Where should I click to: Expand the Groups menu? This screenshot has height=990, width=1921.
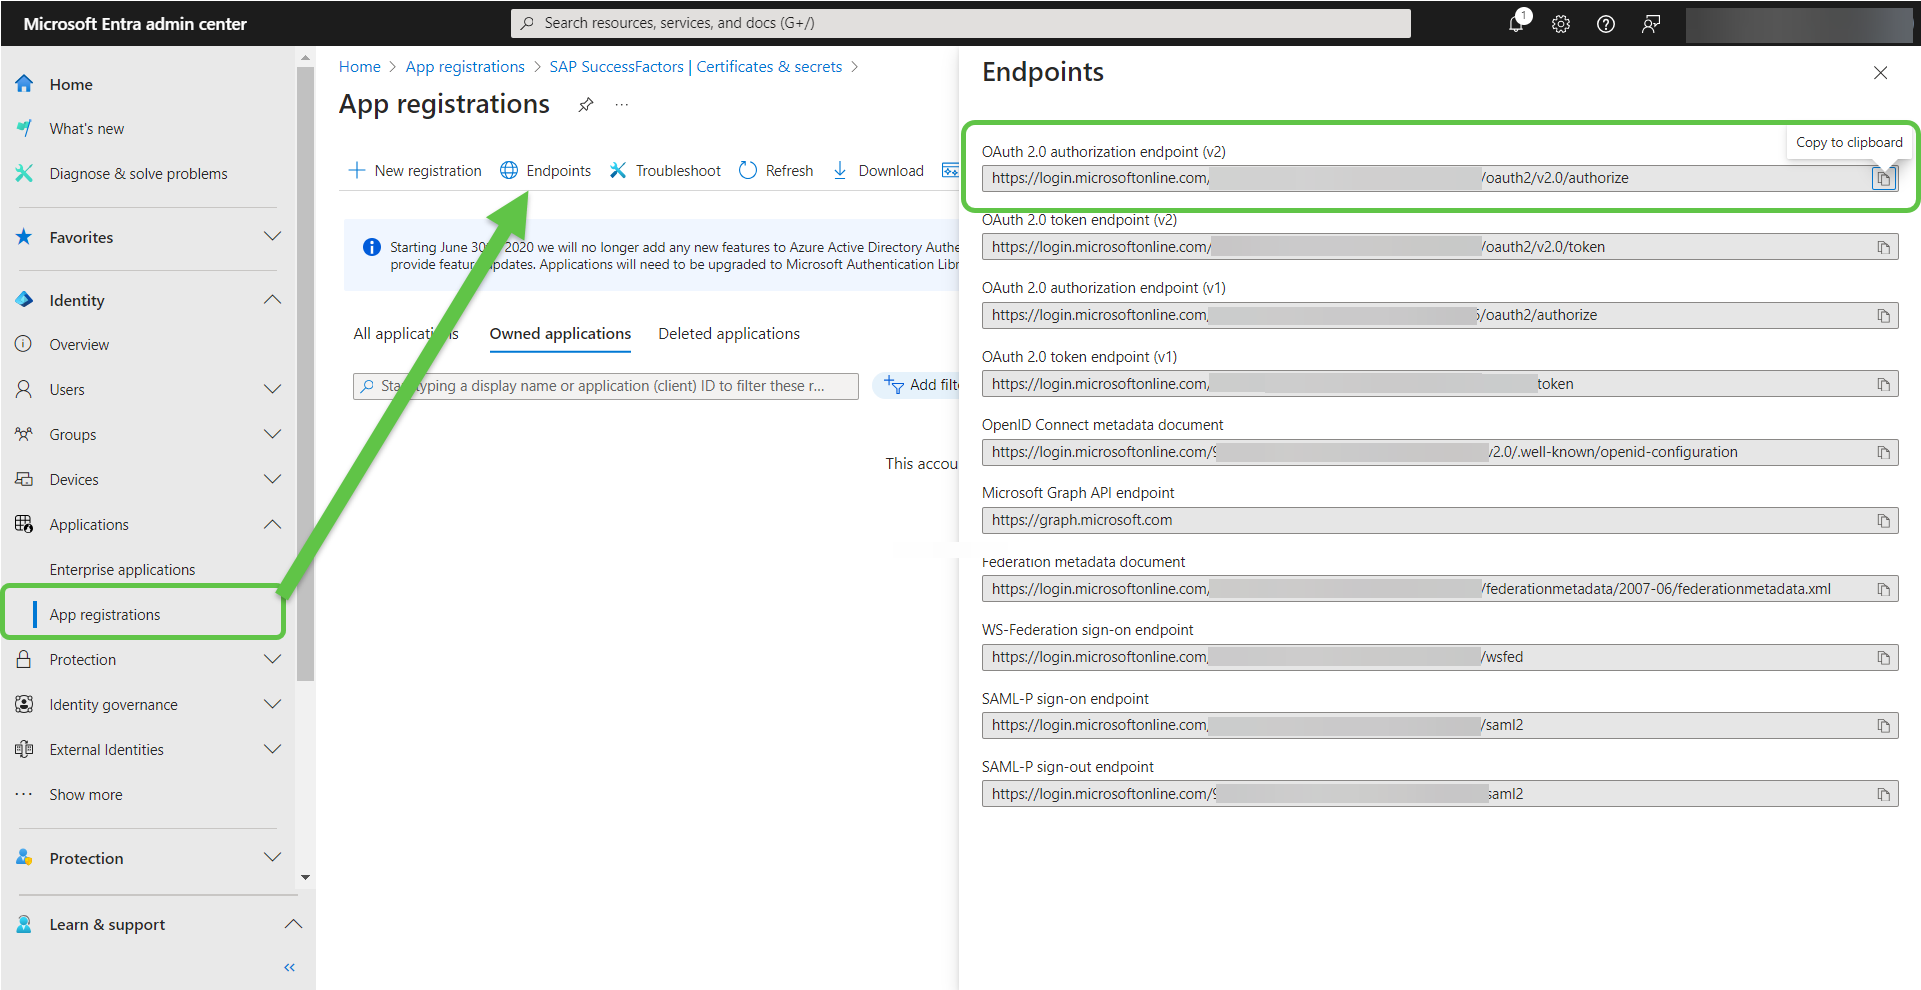pyautogui.click(x=272, y=434)
